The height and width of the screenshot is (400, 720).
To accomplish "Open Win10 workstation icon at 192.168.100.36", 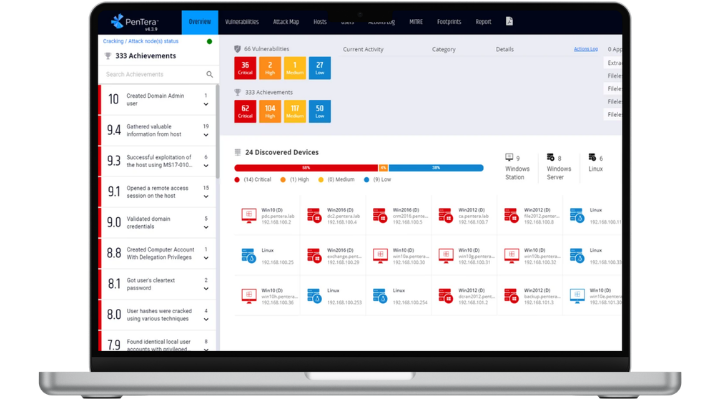I will (x=249, y=296).
